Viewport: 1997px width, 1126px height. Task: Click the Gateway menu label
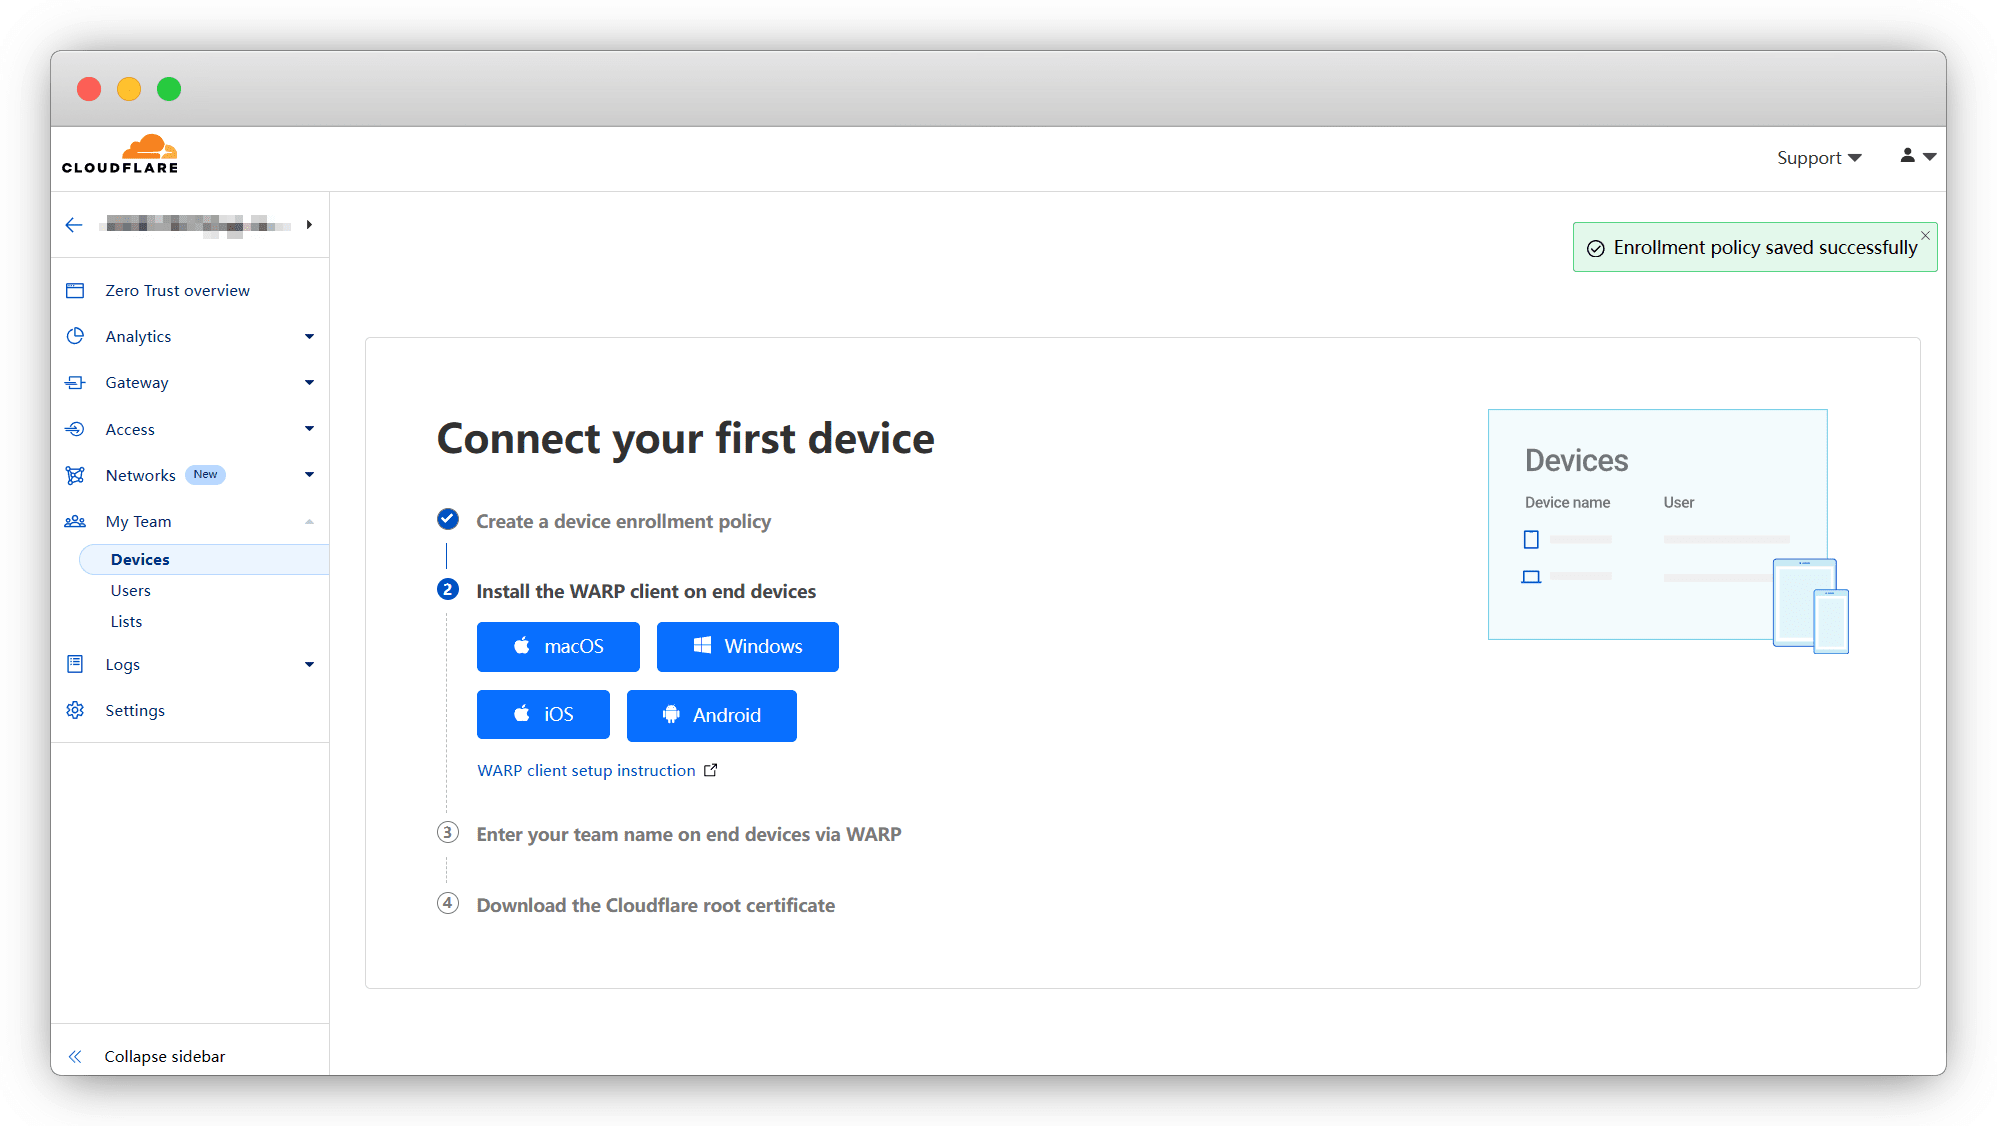tap(137, 383)
